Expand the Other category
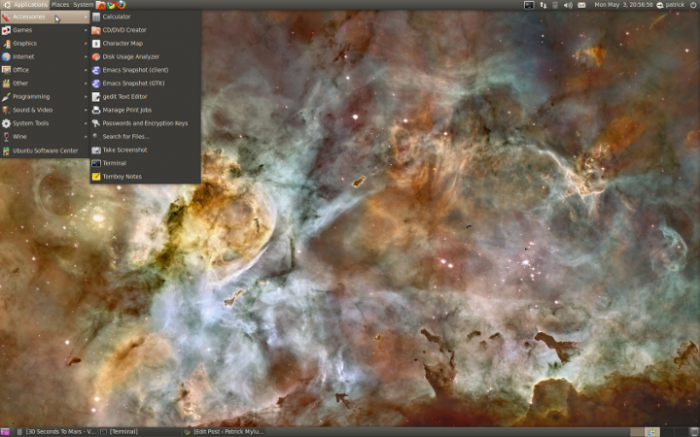 point(45,83)
